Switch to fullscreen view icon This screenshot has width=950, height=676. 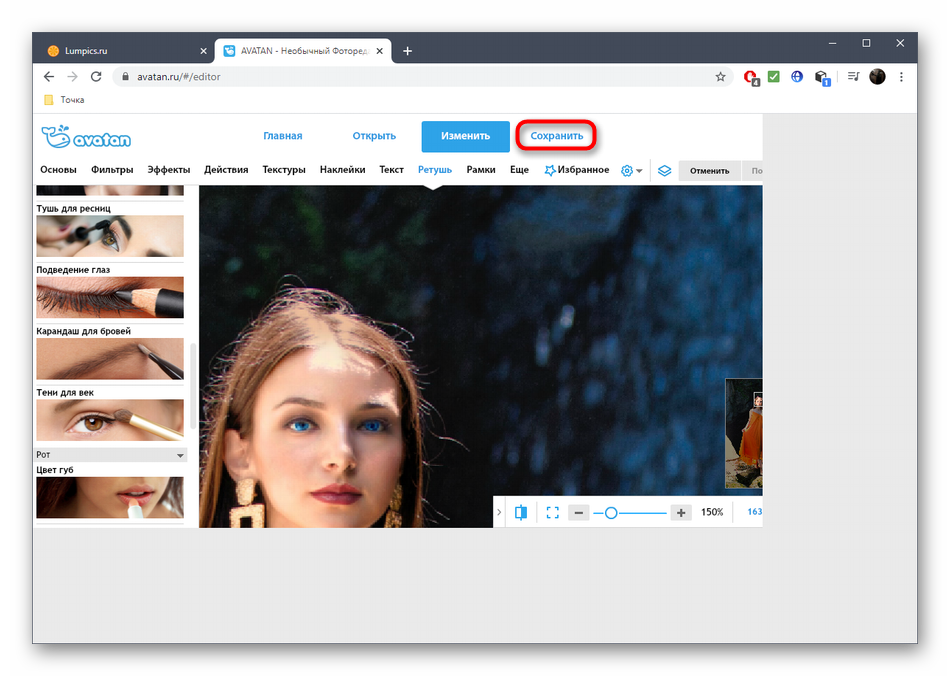click(x=553, y=512)
